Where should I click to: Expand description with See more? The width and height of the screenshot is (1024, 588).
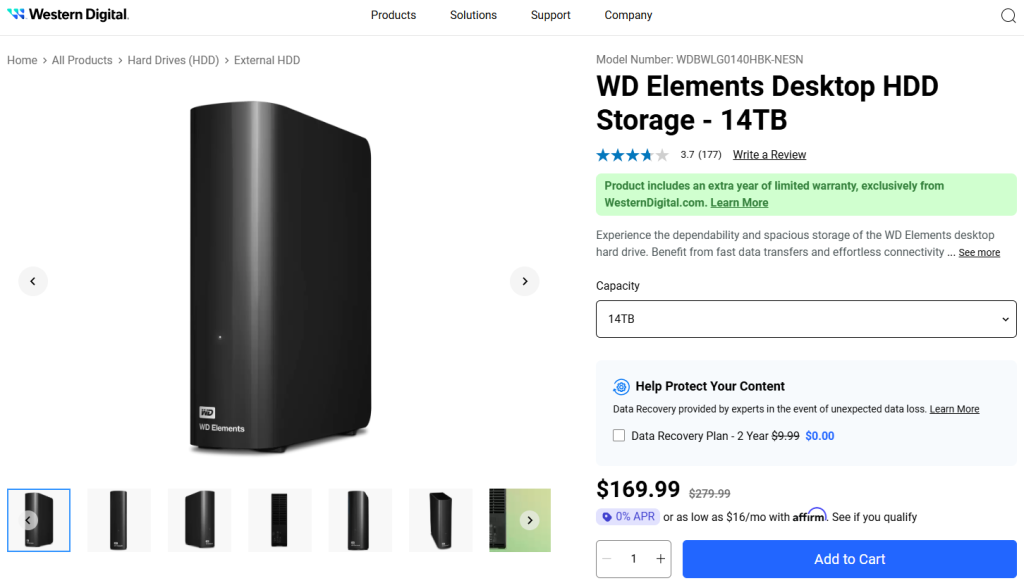(979, 253)
